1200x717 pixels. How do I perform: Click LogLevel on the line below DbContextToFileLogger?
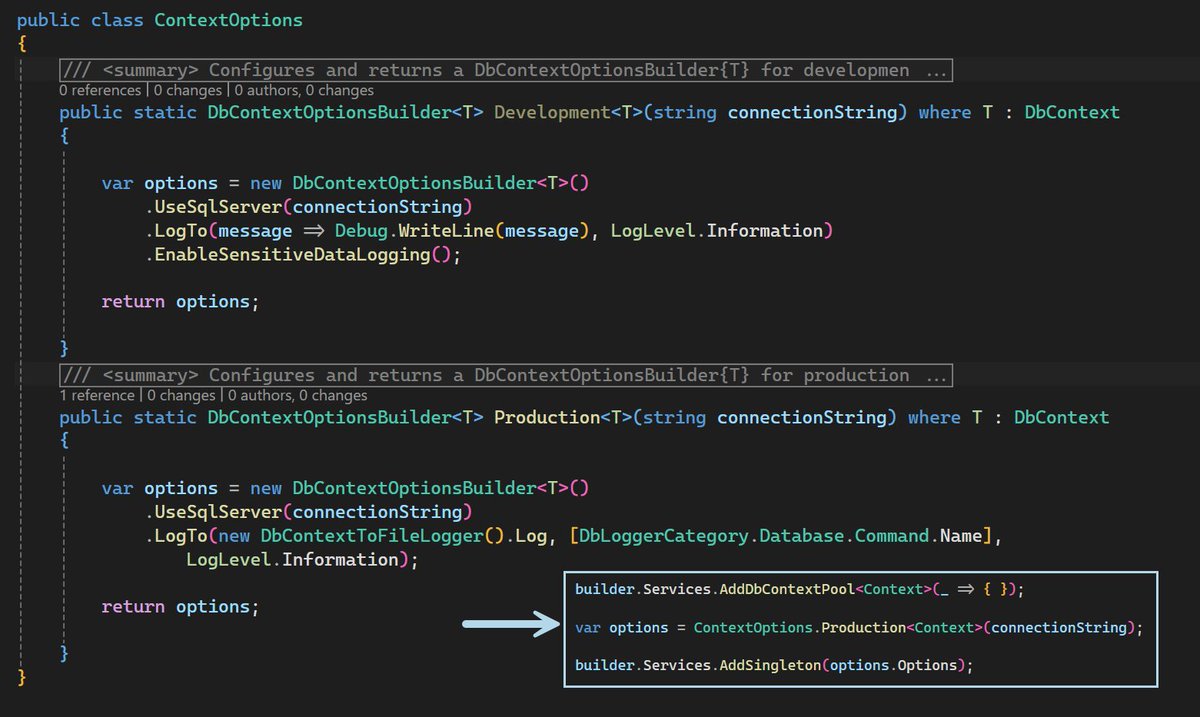pos(228,559)
